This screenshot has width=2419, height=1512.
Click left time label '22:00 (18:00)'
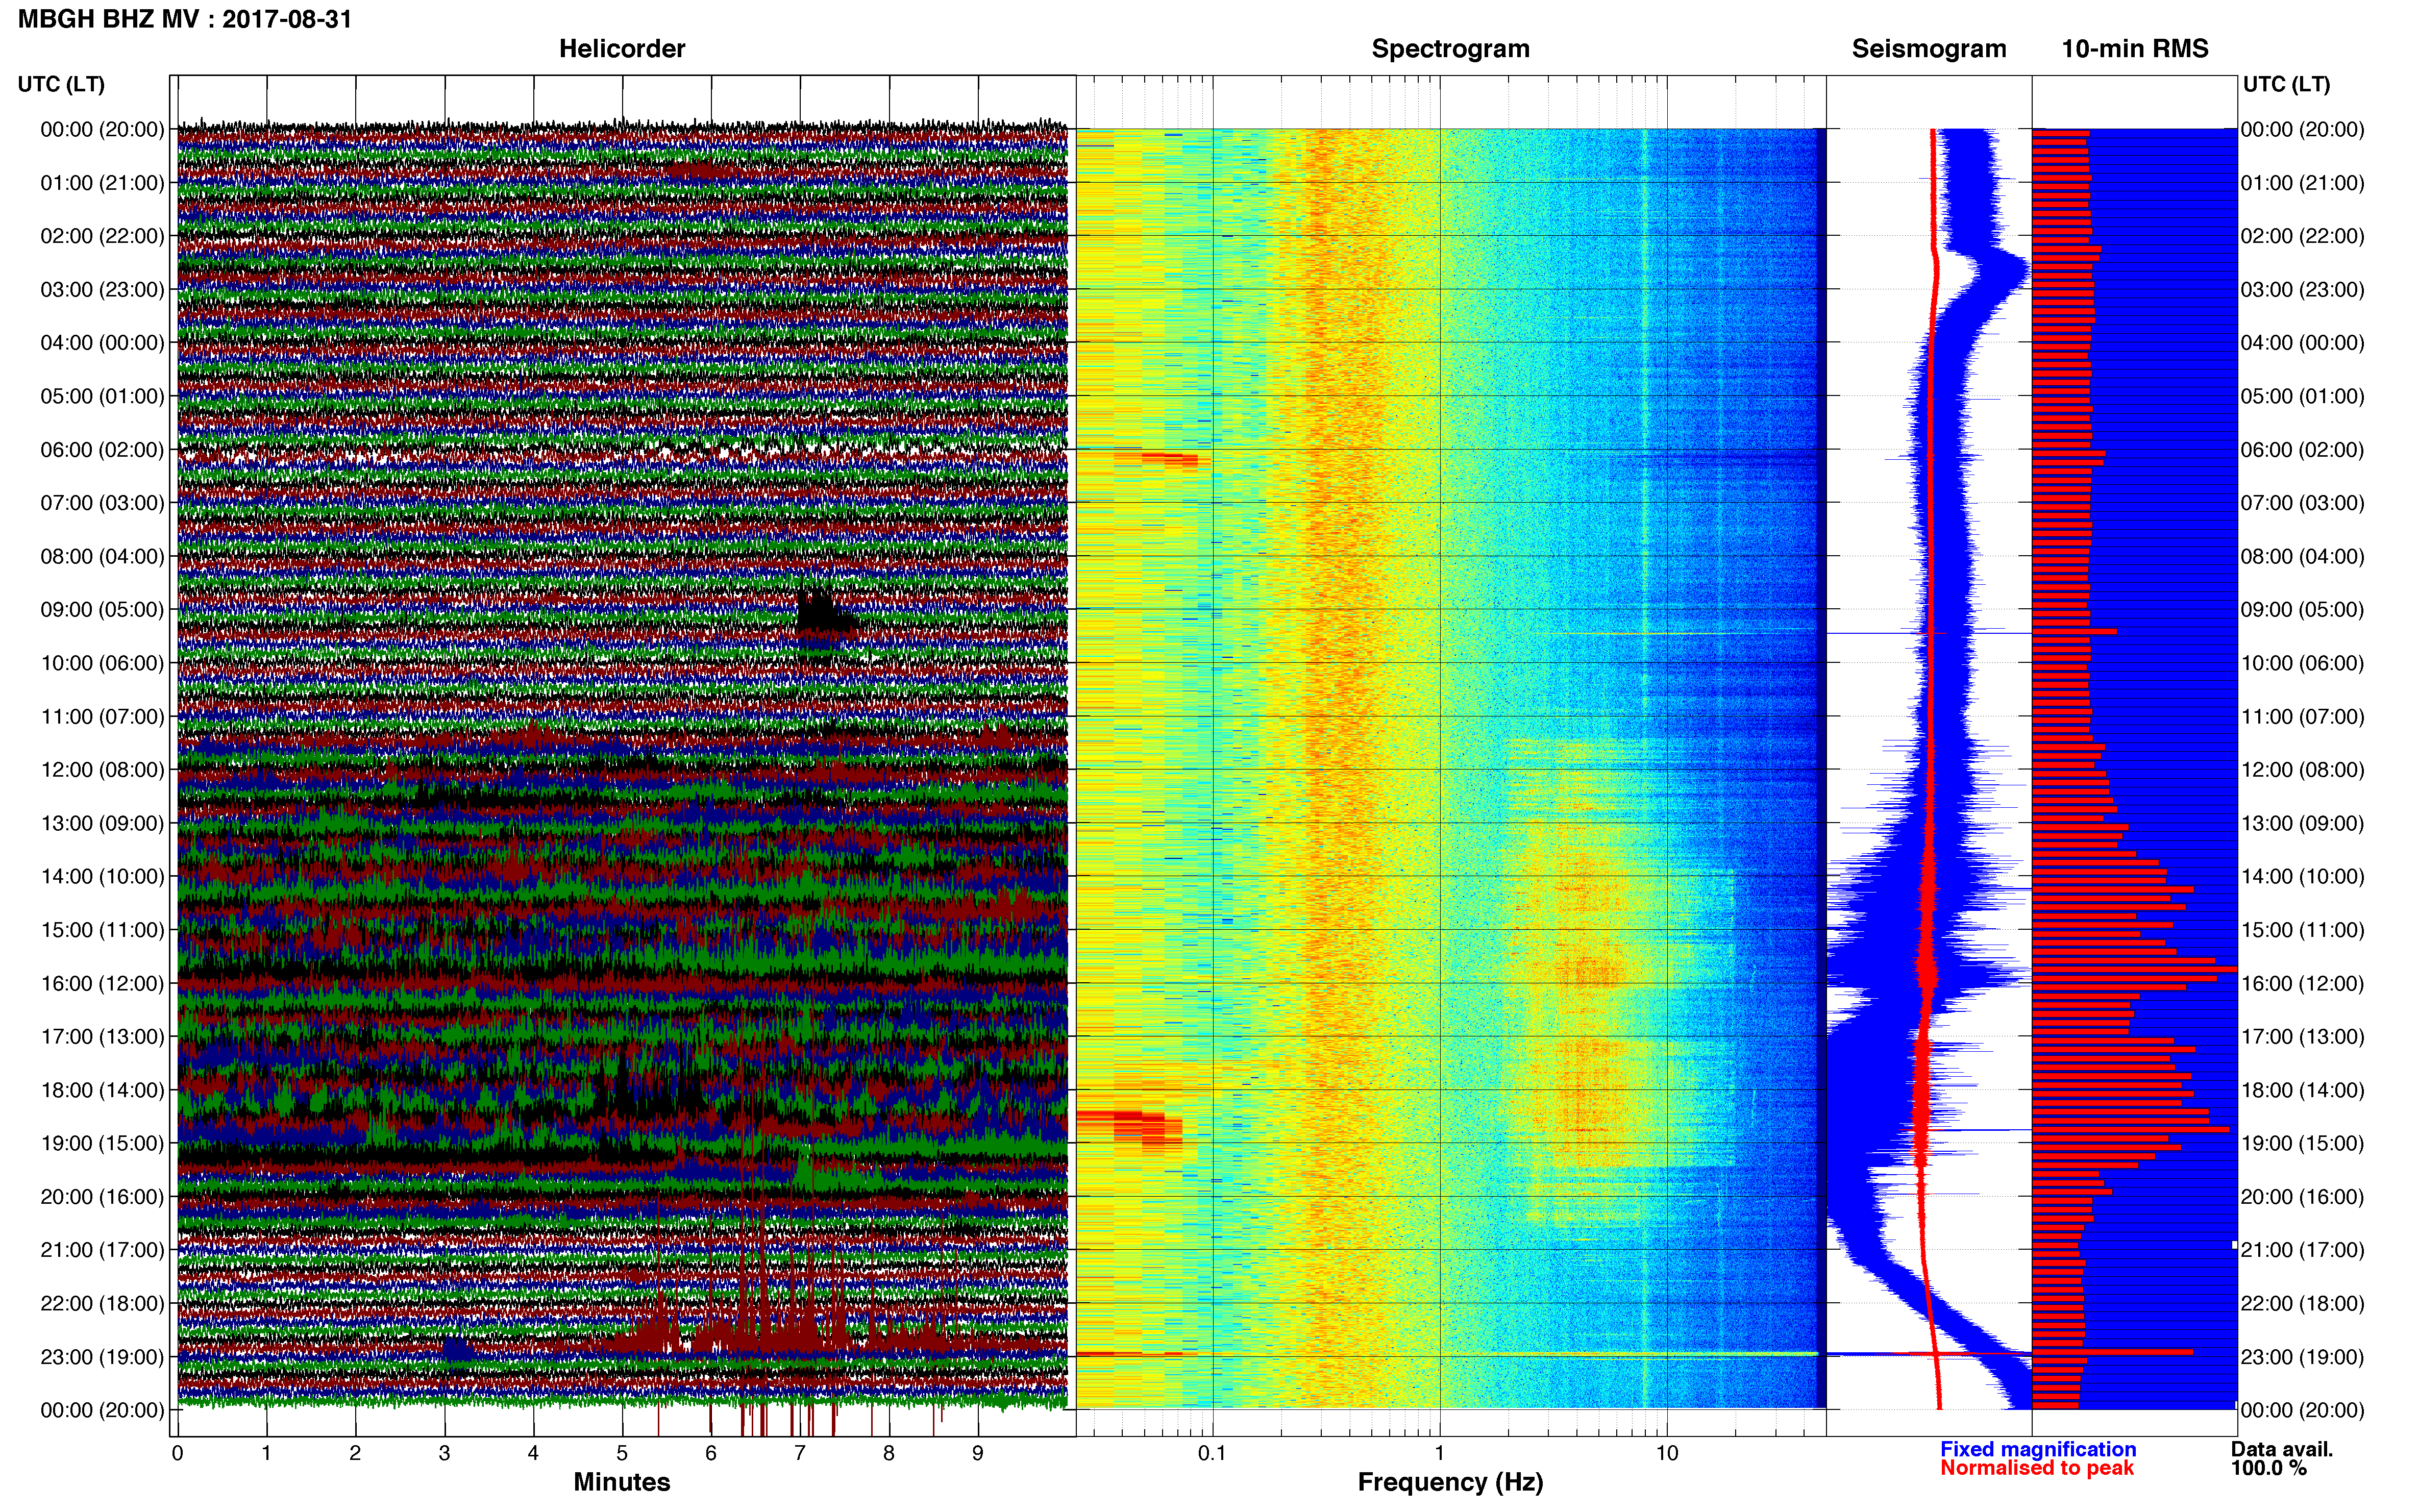102,1304
